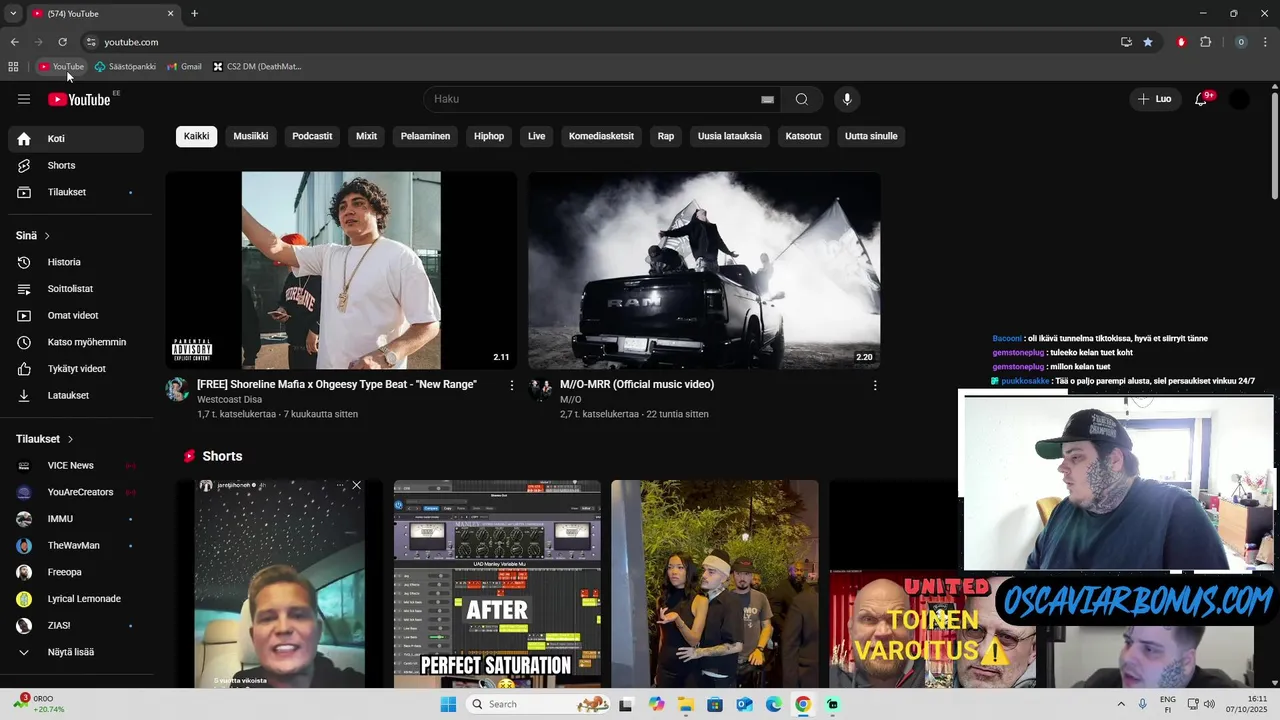Select the Live filter chip
The width and height of the screenshot is (1280, 720).
click(537, 136)
